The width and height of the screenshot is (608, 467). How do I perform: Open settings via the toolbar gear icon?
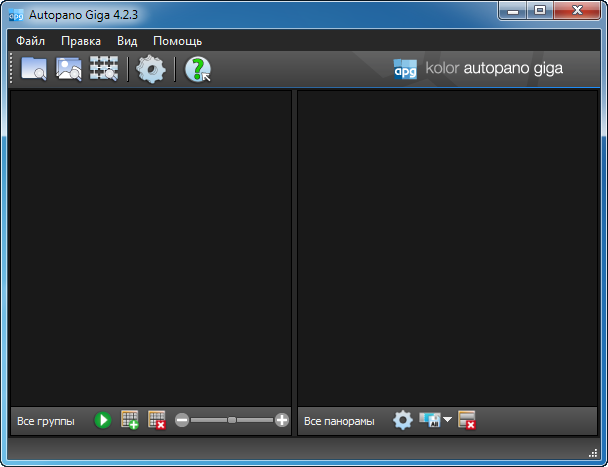pyautogui.click(x=151, y=69)
